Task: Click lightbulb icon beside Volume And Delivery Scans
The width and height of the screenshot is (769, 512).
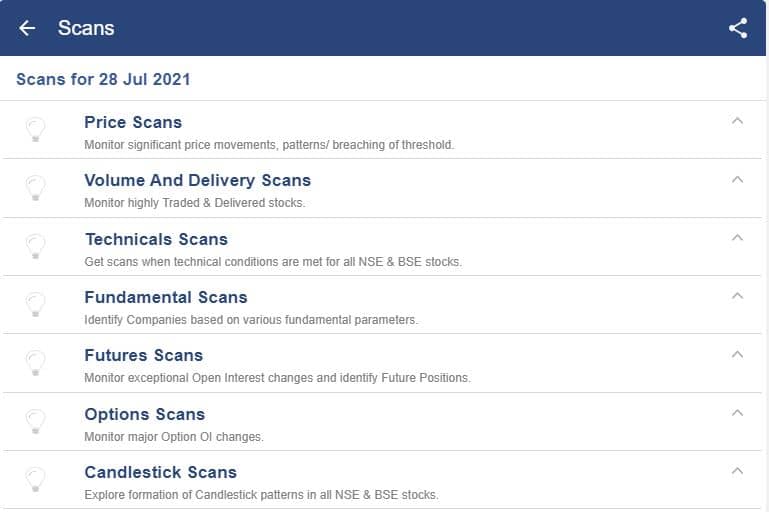Action: 35,188
